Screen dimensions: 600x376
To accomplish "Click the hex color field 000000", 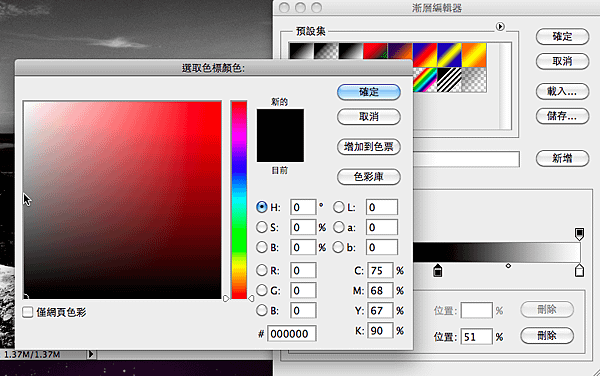I will click(292, 334).
